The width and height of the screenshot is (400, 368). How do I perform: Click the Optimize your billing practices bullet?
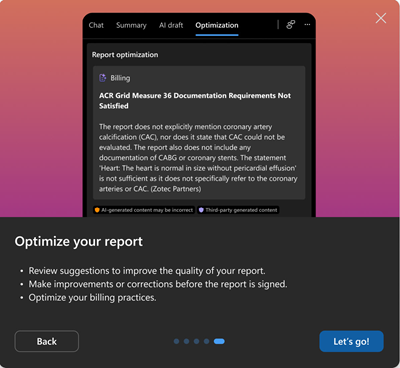click(x=92, y=298)
